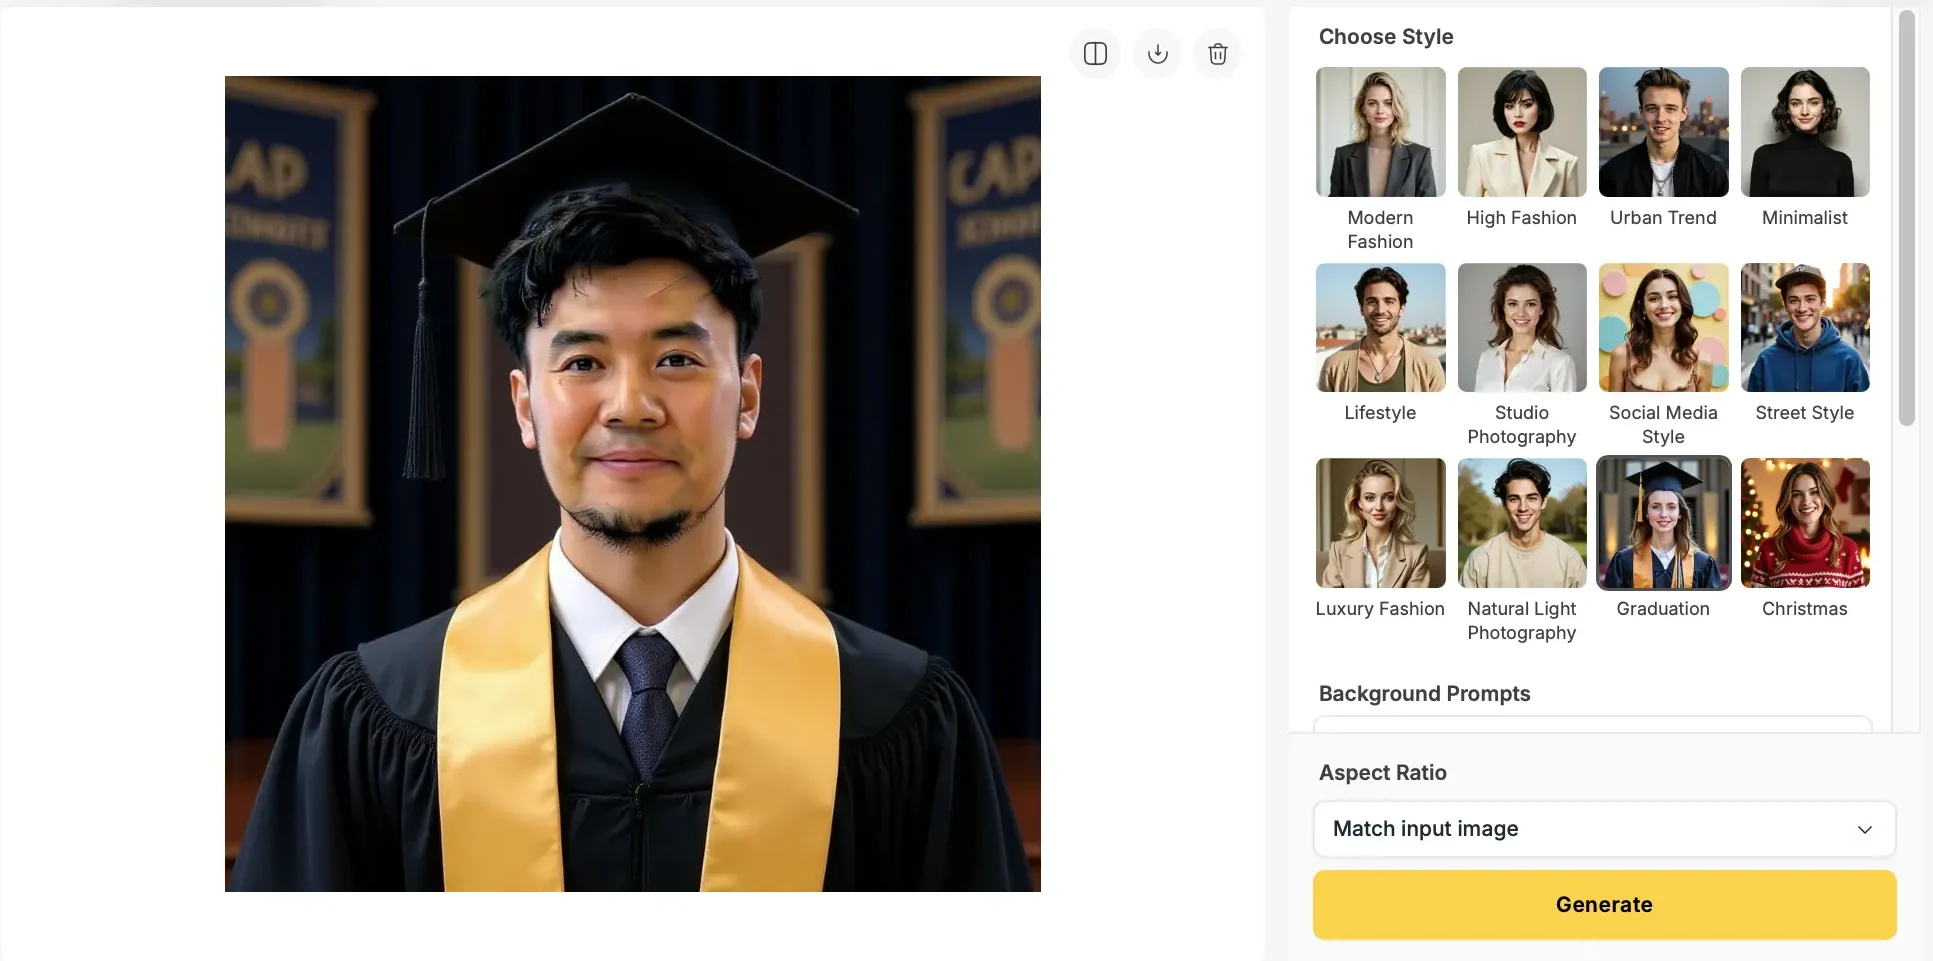Choose the Christmas style thumbnail

pyautogui.click(x=1804, y=523)
